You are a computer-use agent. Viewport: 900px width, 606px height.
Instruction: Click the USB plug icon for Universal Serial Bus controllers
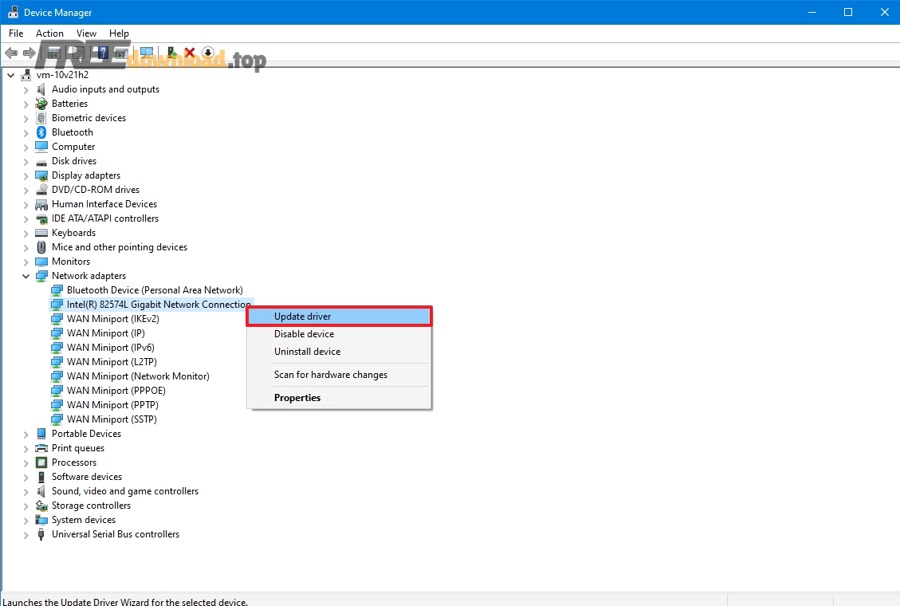[41, 534]
